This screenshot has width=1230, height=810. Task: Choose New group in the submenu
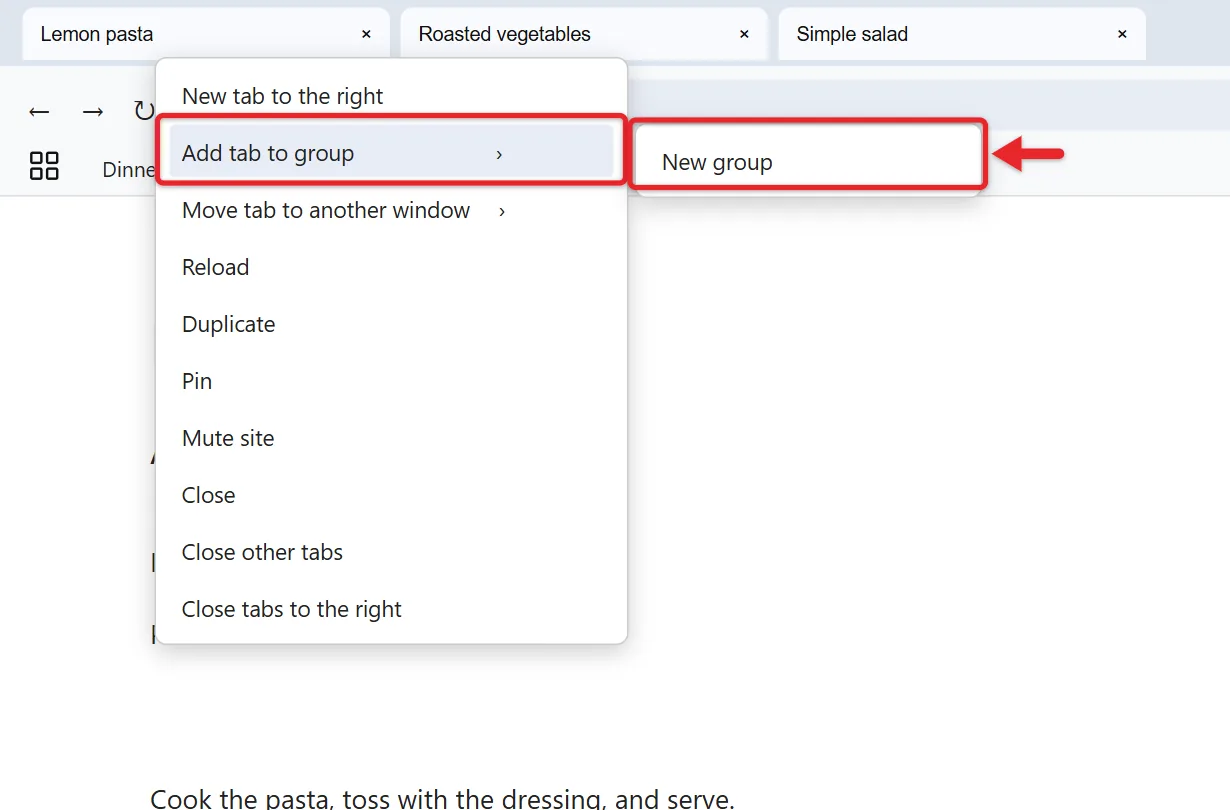pyautogui.click(x=807, y=162)
